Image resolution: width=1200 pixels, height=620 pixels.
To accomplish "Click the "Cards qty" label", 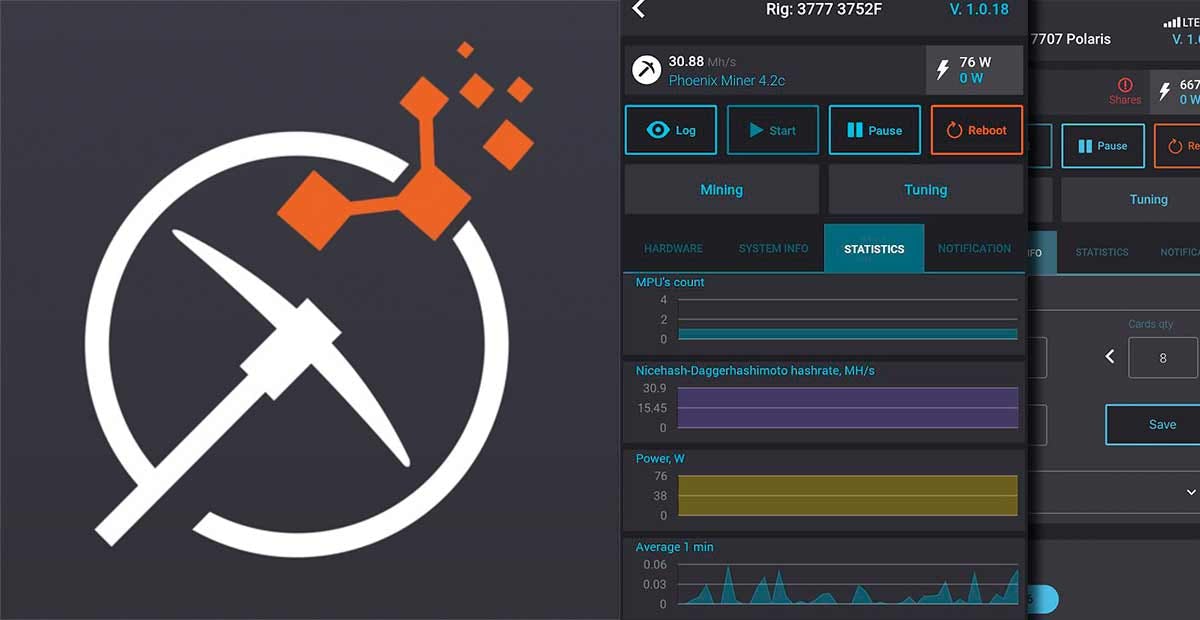I will (1150, 325).
